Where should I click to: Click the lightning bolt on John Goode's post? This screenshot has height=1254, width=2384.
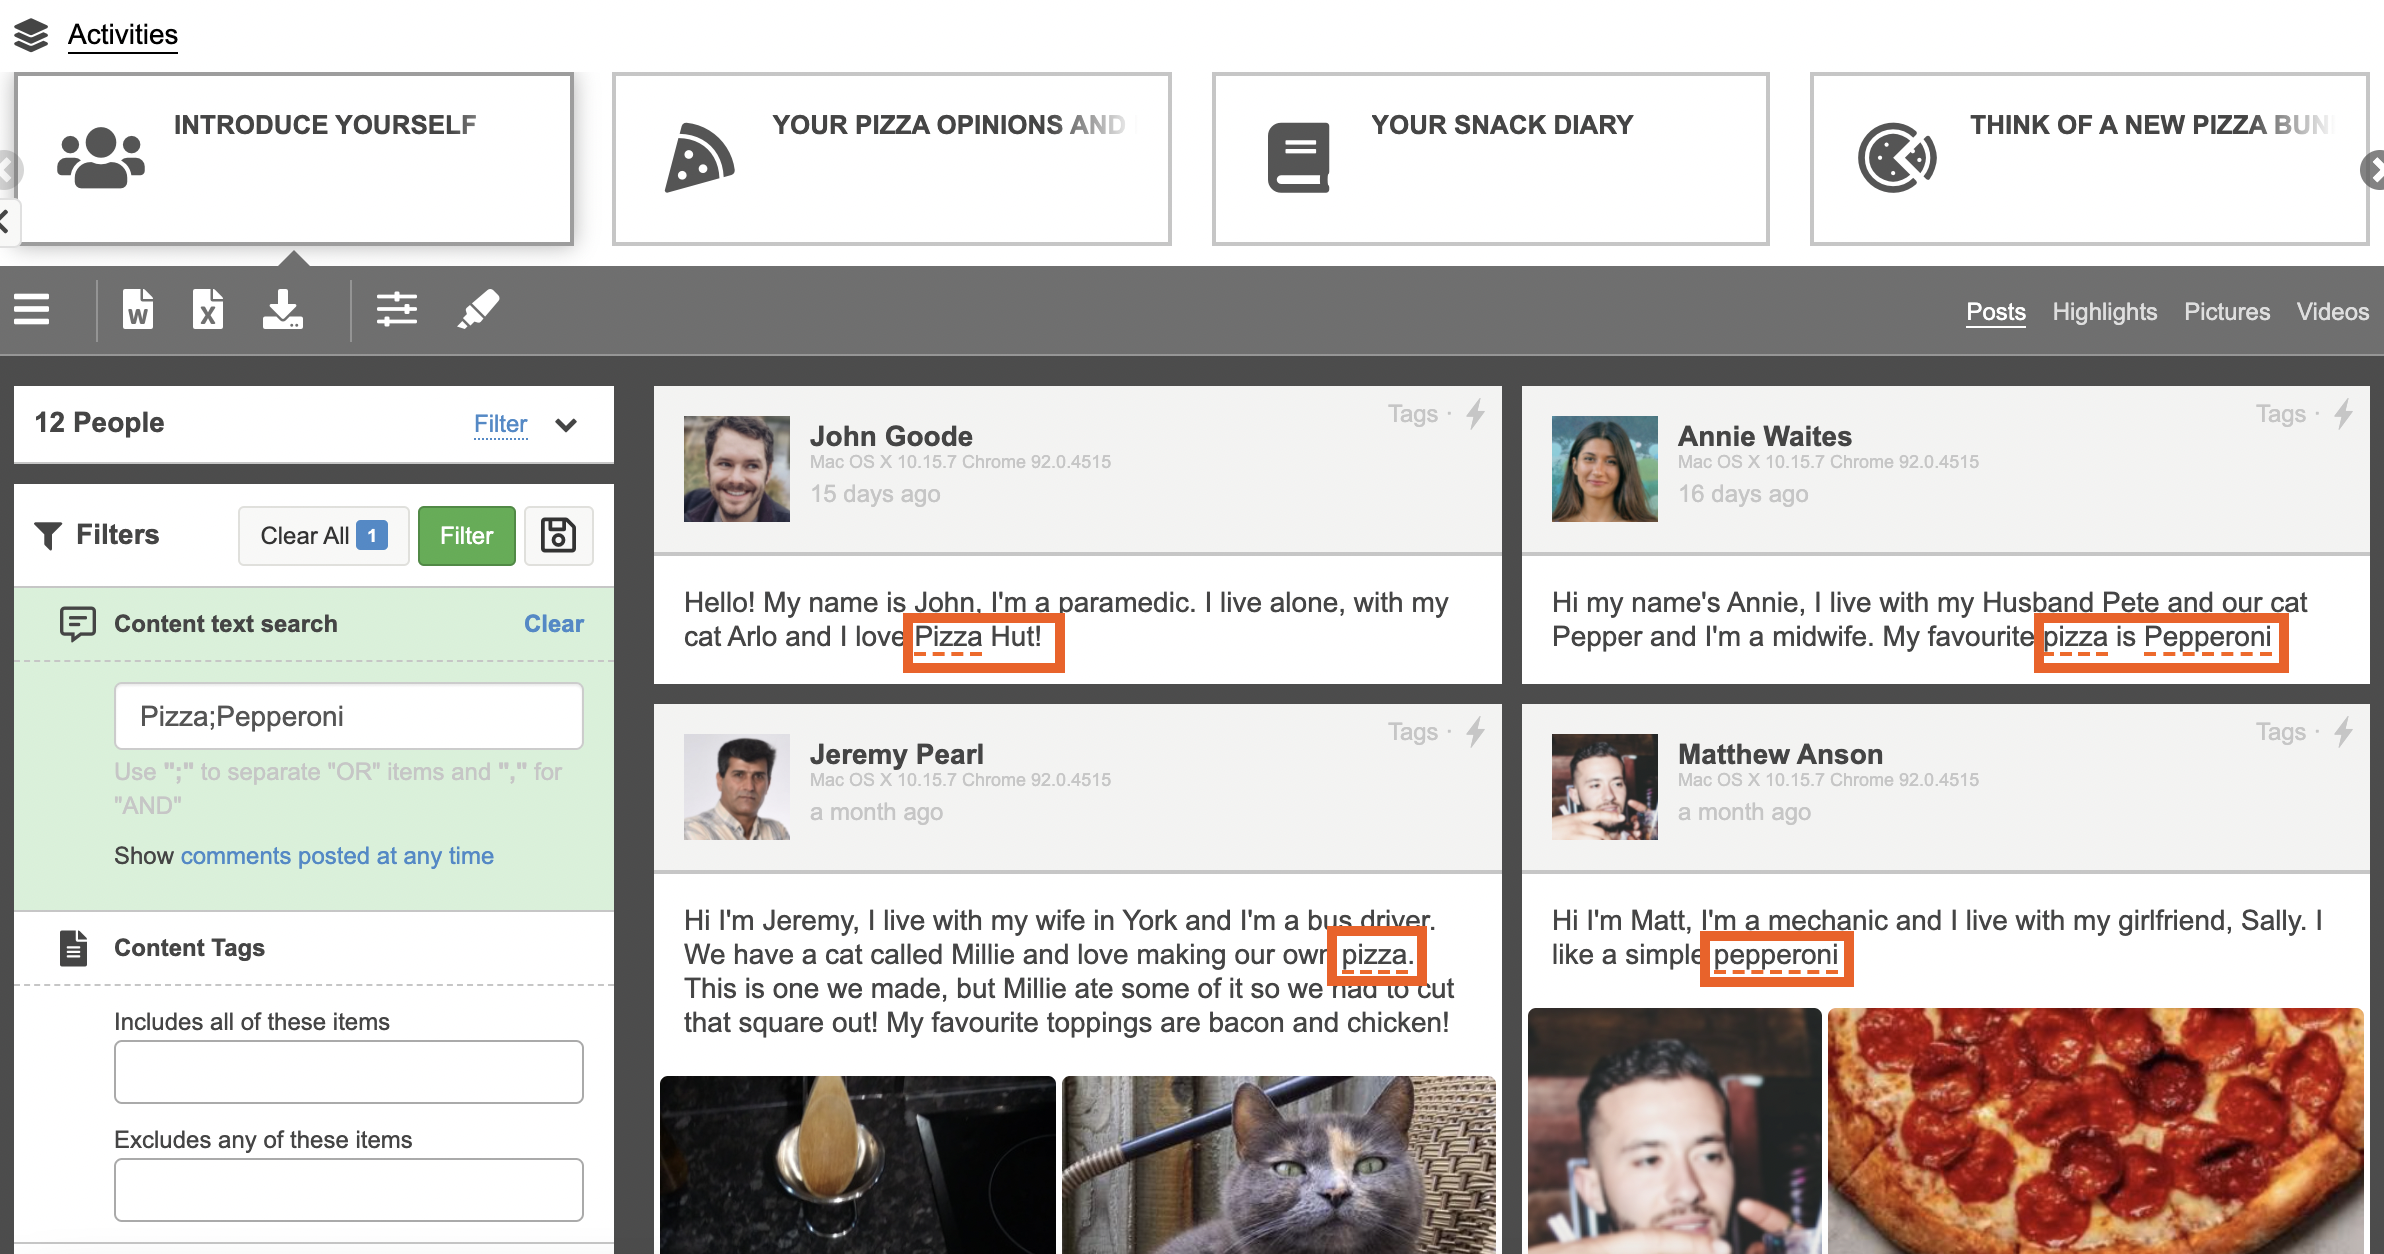click(1476, 414)
